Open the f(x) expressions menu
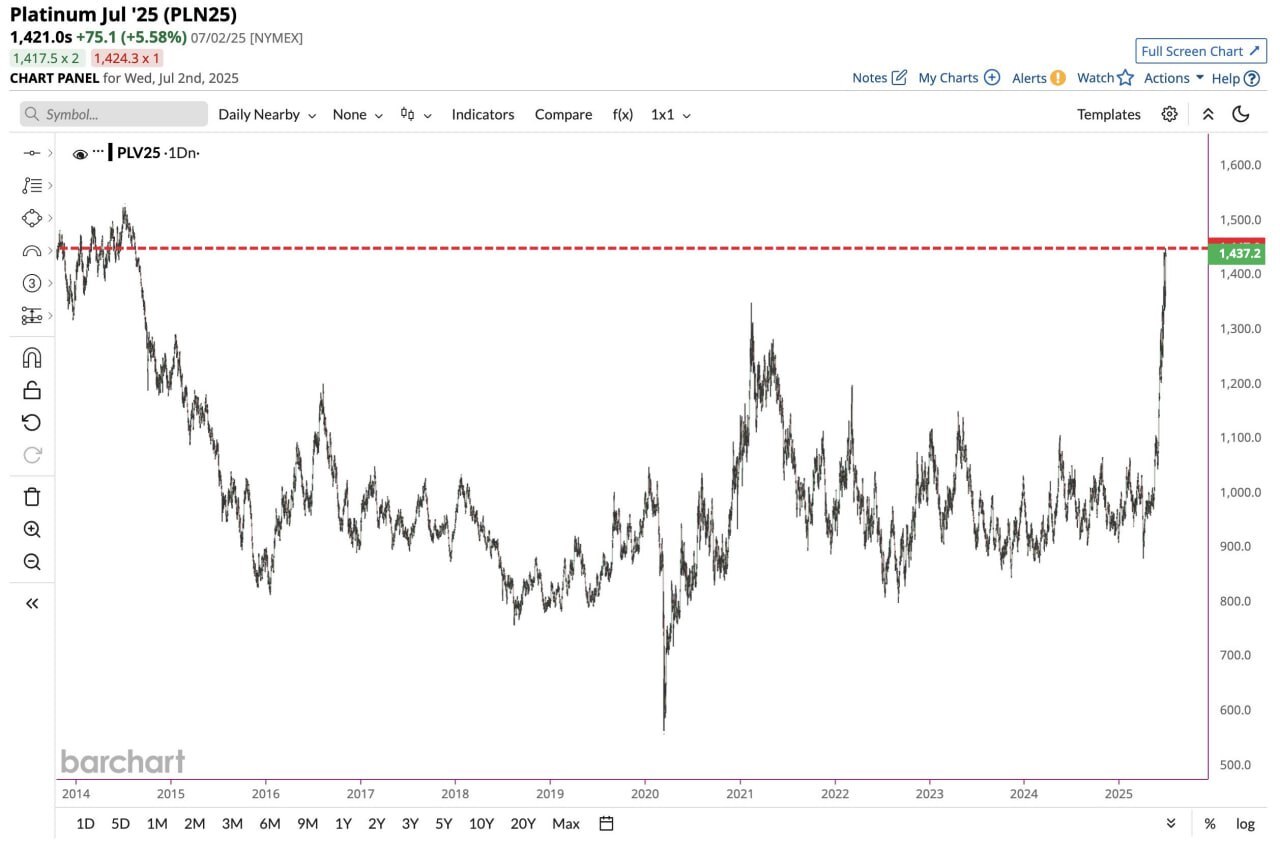The height and width of the screenshot is (844, 1280). tap(623, 114)
